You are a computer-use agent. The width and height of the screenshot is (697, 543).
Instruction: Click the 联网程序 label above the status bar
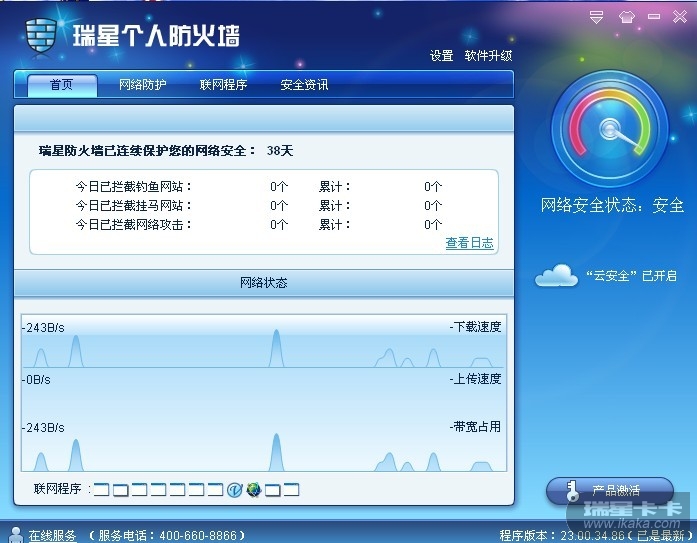[62, 489]
